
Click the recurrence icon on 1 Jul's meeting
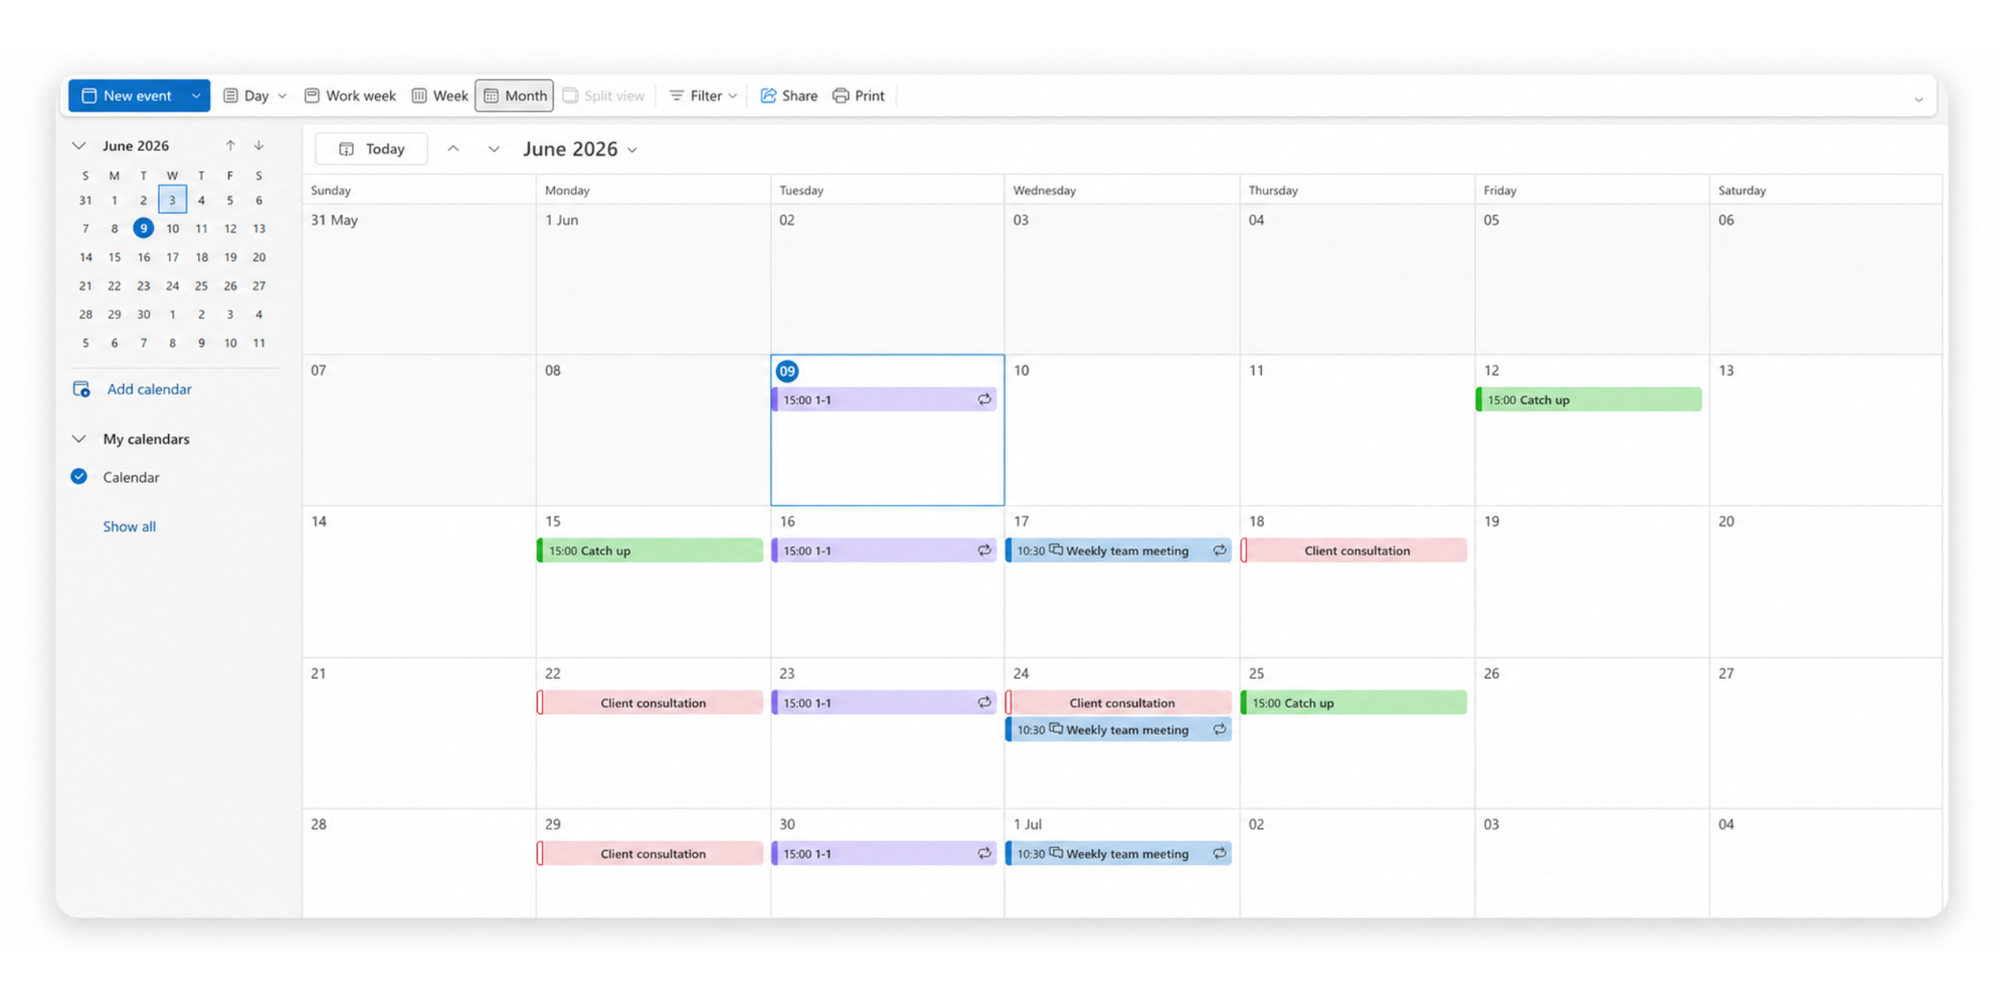coord(1219,854)
